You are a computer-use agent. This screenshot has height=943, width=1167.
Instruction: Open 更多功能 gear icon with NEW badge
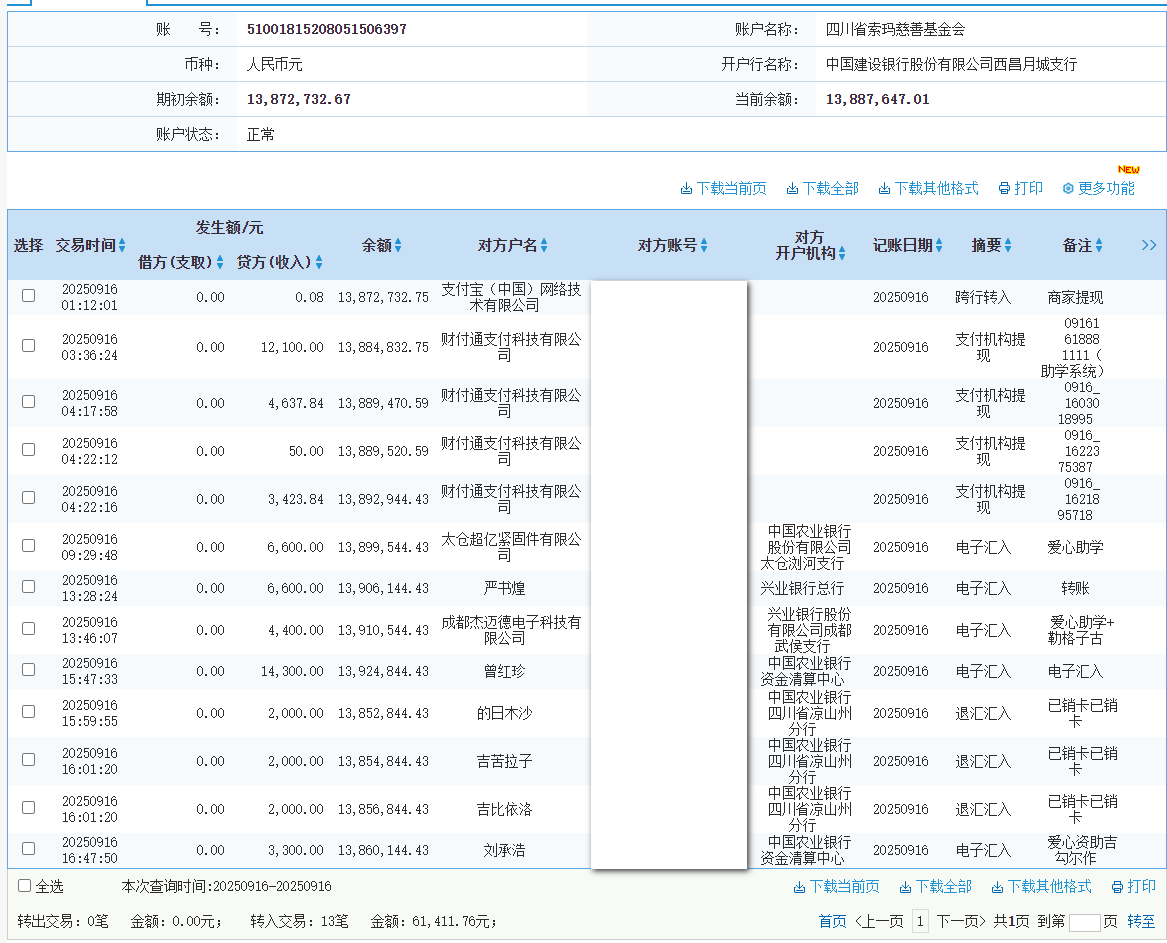pyautogui.click(x=1068, y=188)
